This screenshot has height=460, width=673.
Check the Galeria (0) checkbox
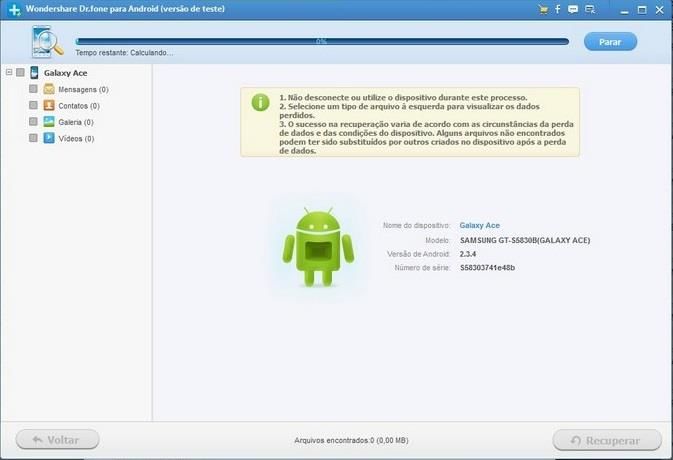tap(33, 121)
